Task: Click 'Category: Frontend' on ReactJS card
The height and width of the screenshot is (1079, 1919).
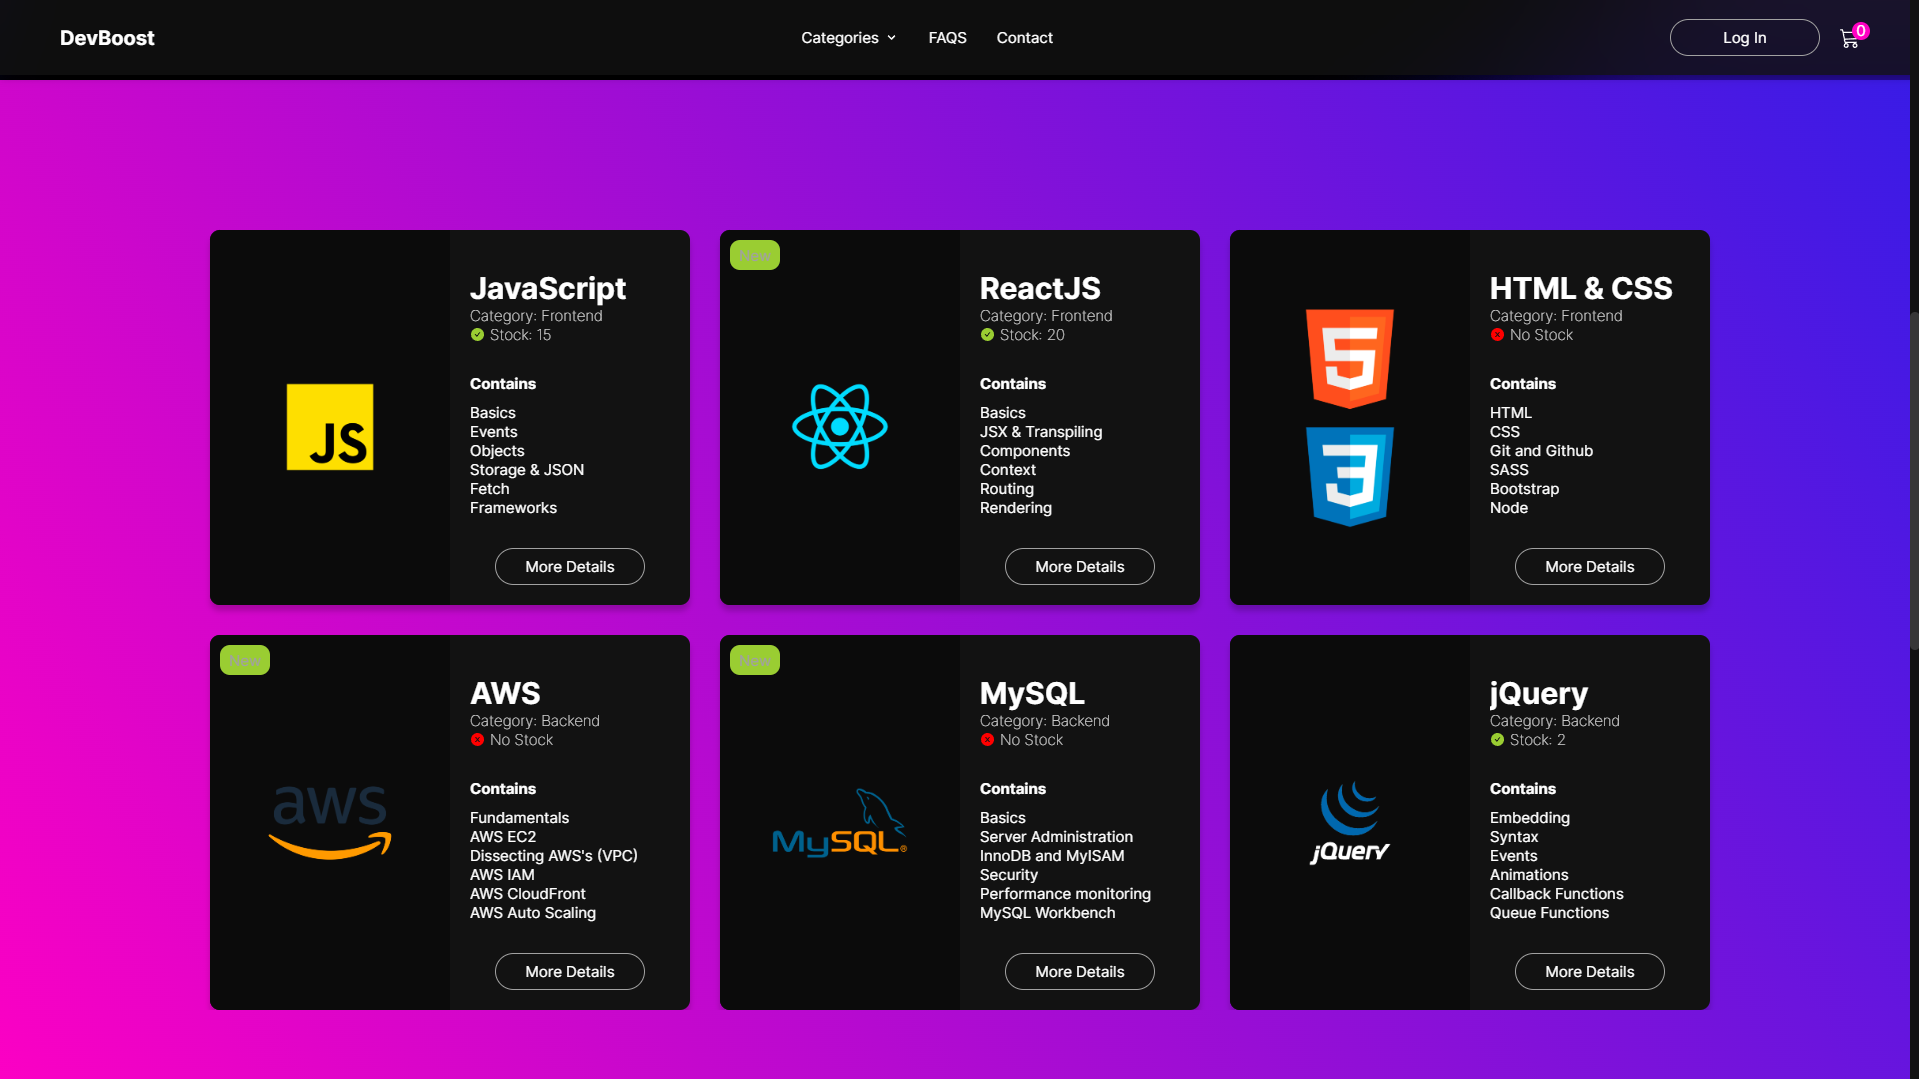Action: pyautogui.click(x=1046, y=316)
